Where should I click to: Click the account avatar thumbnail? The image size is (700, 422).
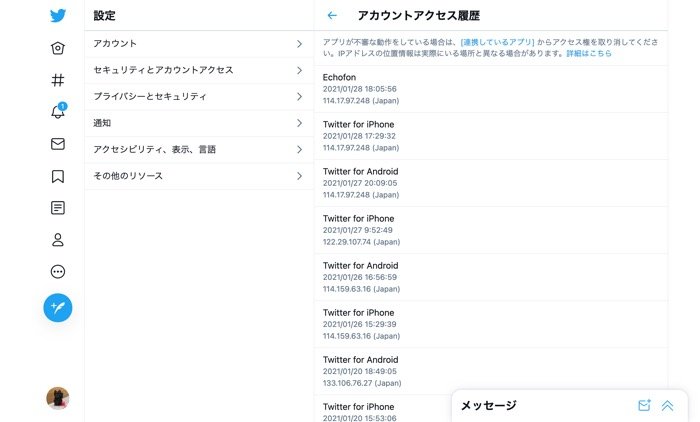point(58,398)
